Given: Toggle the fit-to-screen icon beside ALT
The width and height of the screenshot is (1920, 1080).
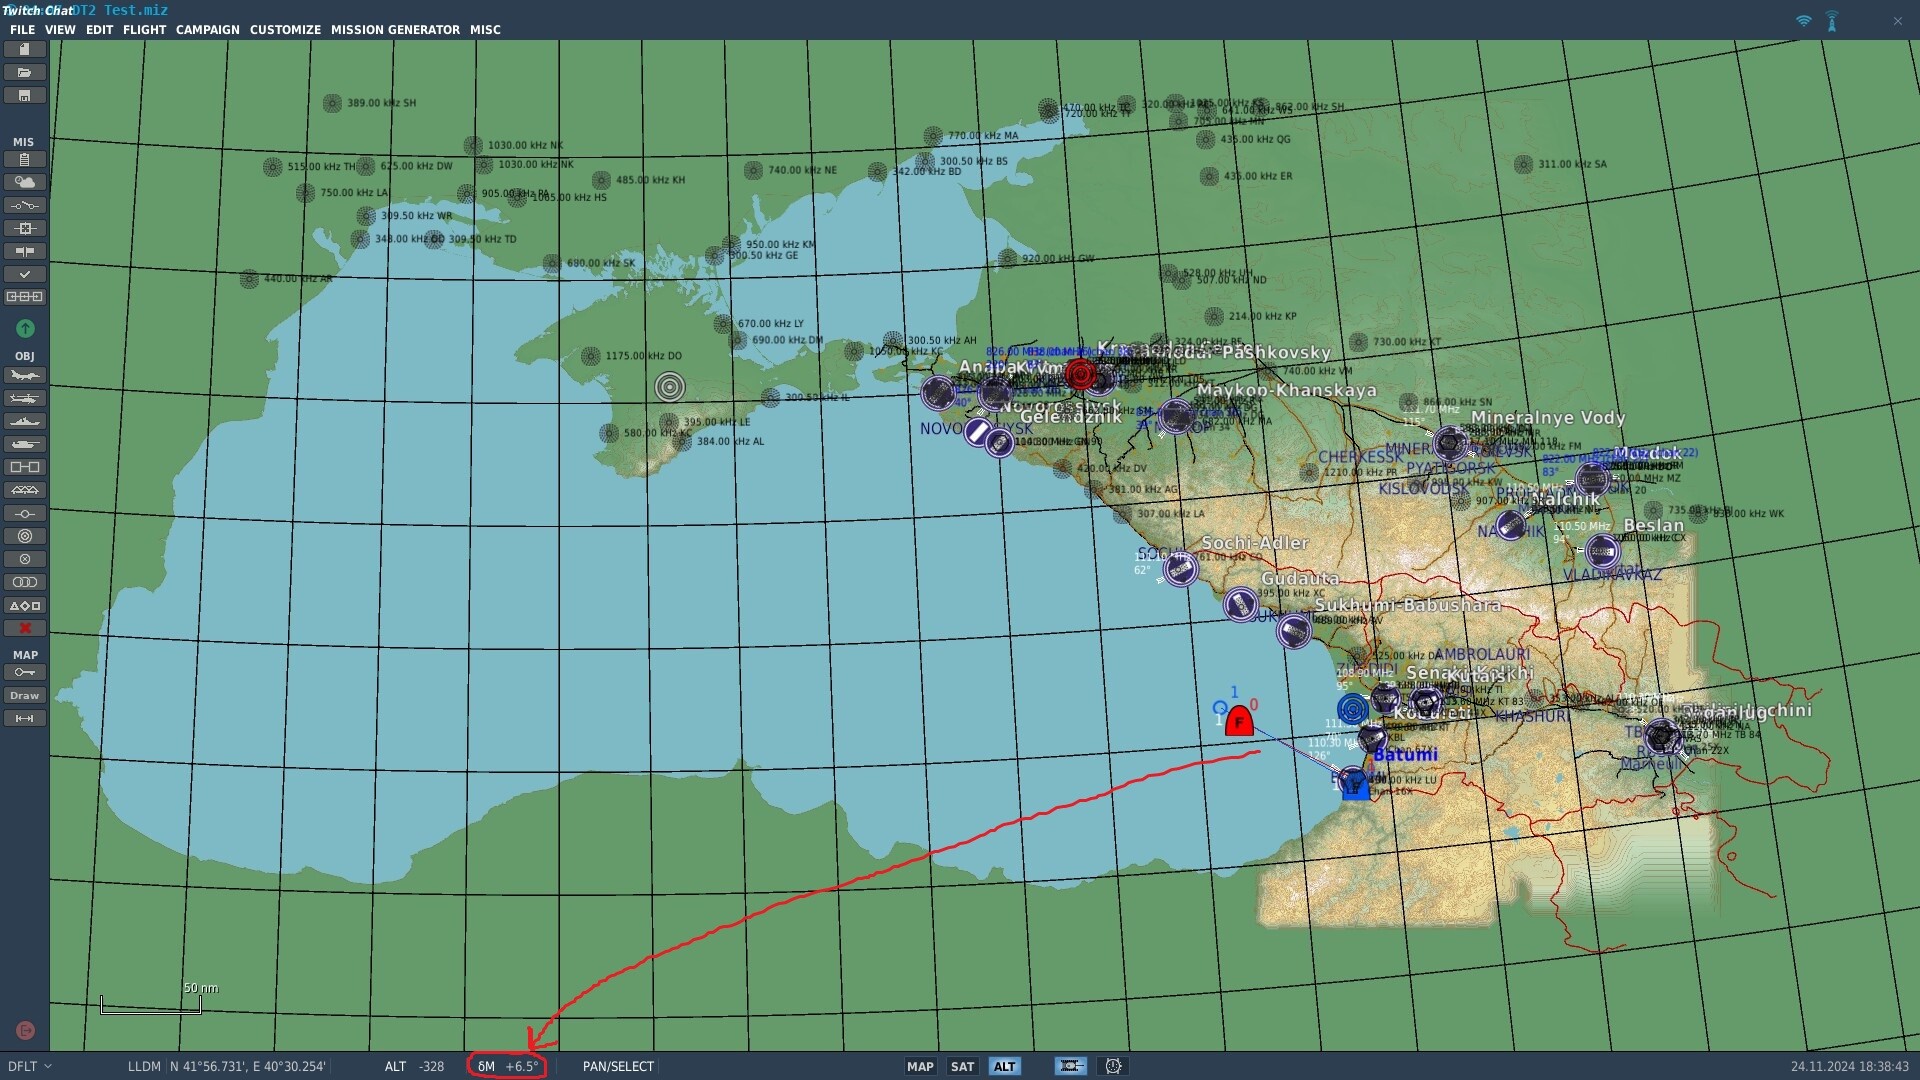Looking at the screenshot, I should pyautogui.click(x=1070, y=1066).
